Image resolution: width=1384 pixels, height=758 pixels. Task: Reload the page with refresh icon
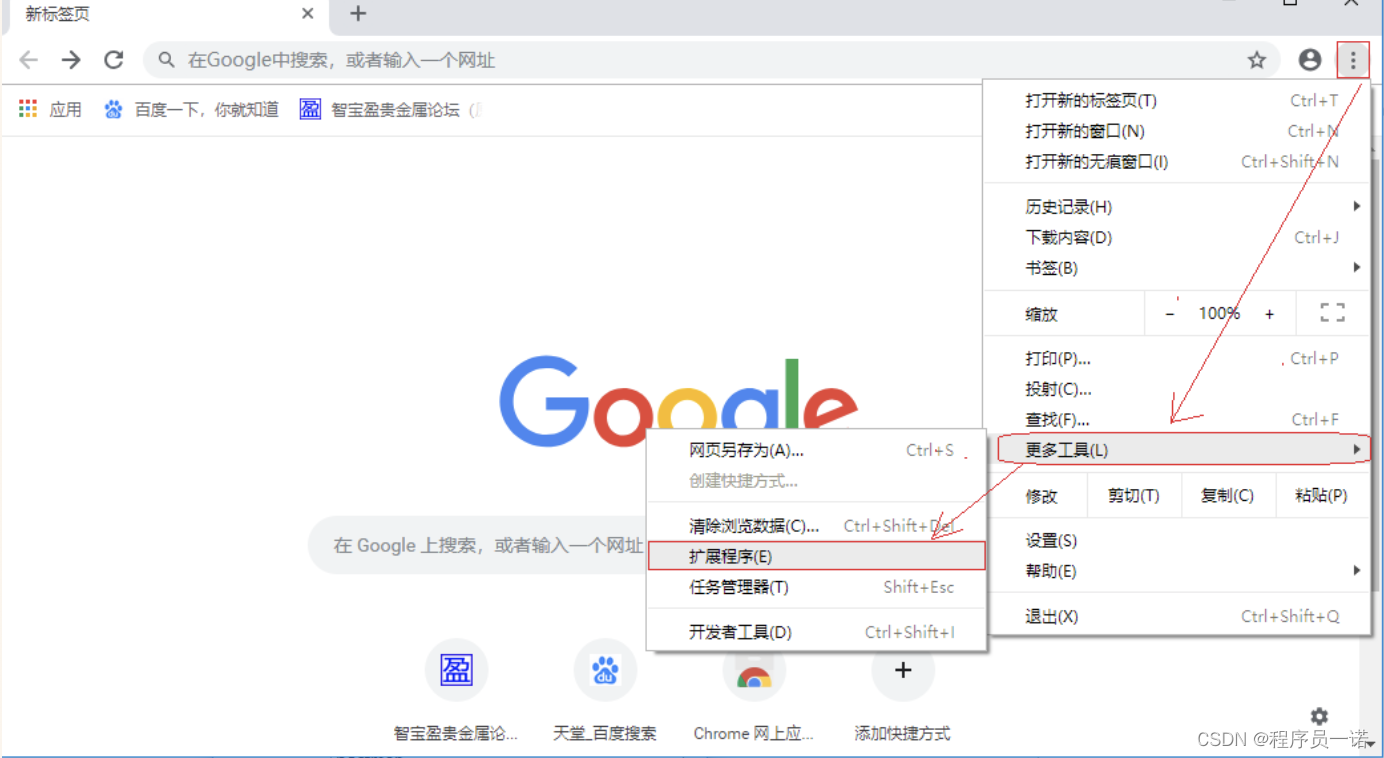click(x=114, y=60)
